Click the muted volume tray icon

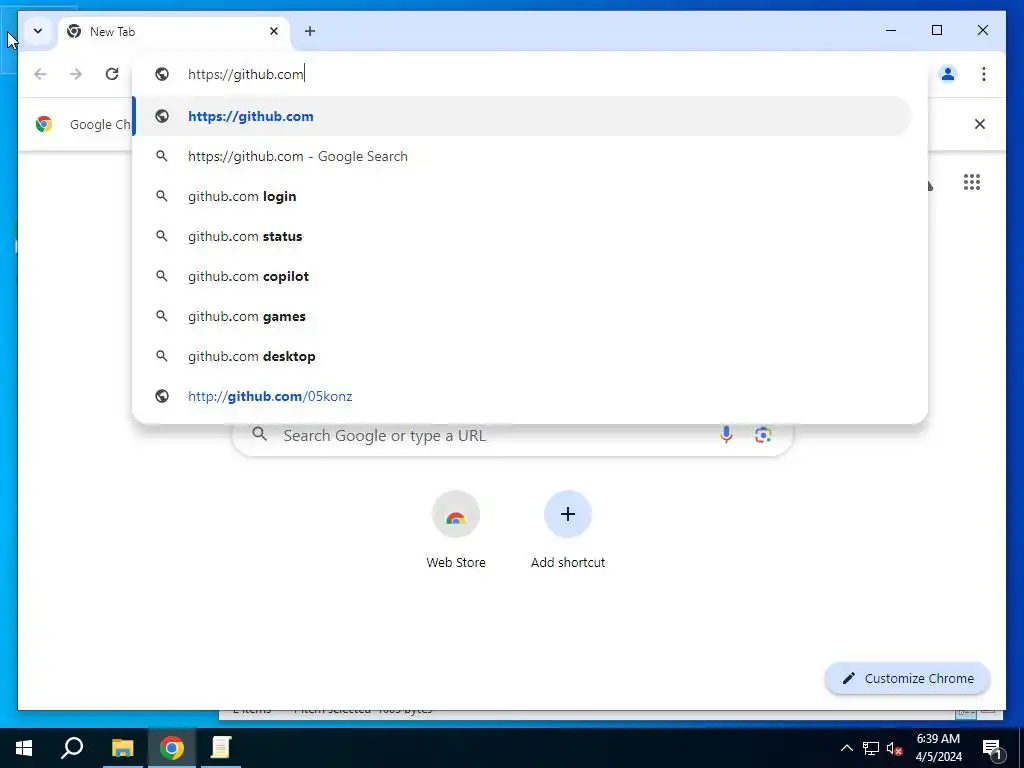click(894, 748)
